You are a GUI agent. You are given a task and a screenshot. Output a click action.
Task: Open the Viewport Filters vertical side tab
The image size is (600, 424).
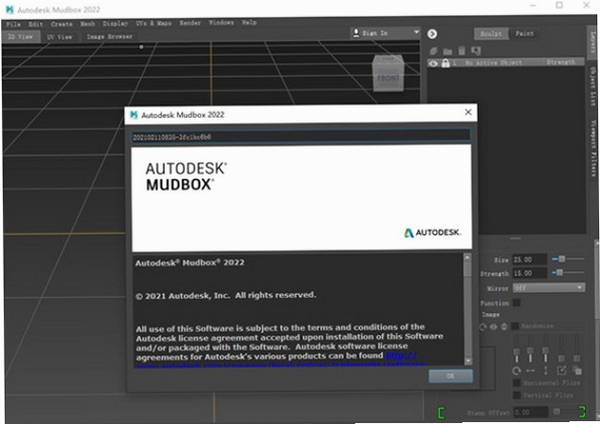coord(593,148)
